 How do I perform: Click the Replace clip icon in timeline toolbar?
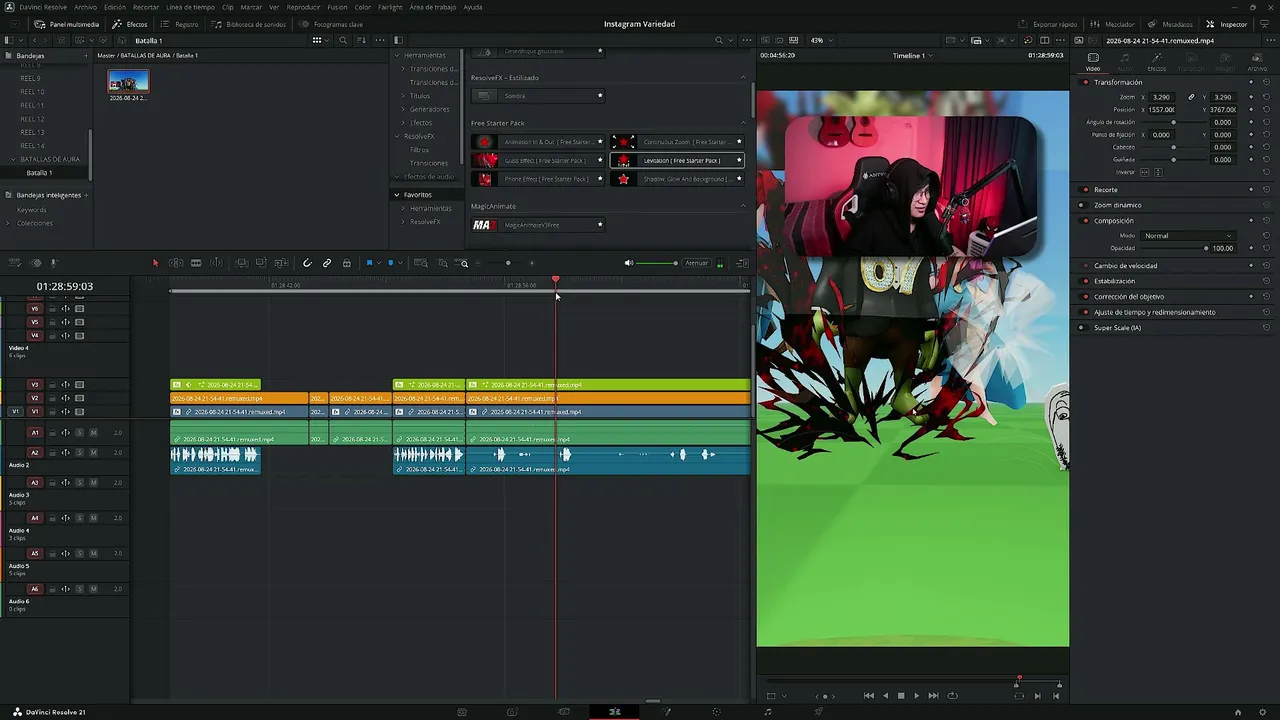point(281,263)
